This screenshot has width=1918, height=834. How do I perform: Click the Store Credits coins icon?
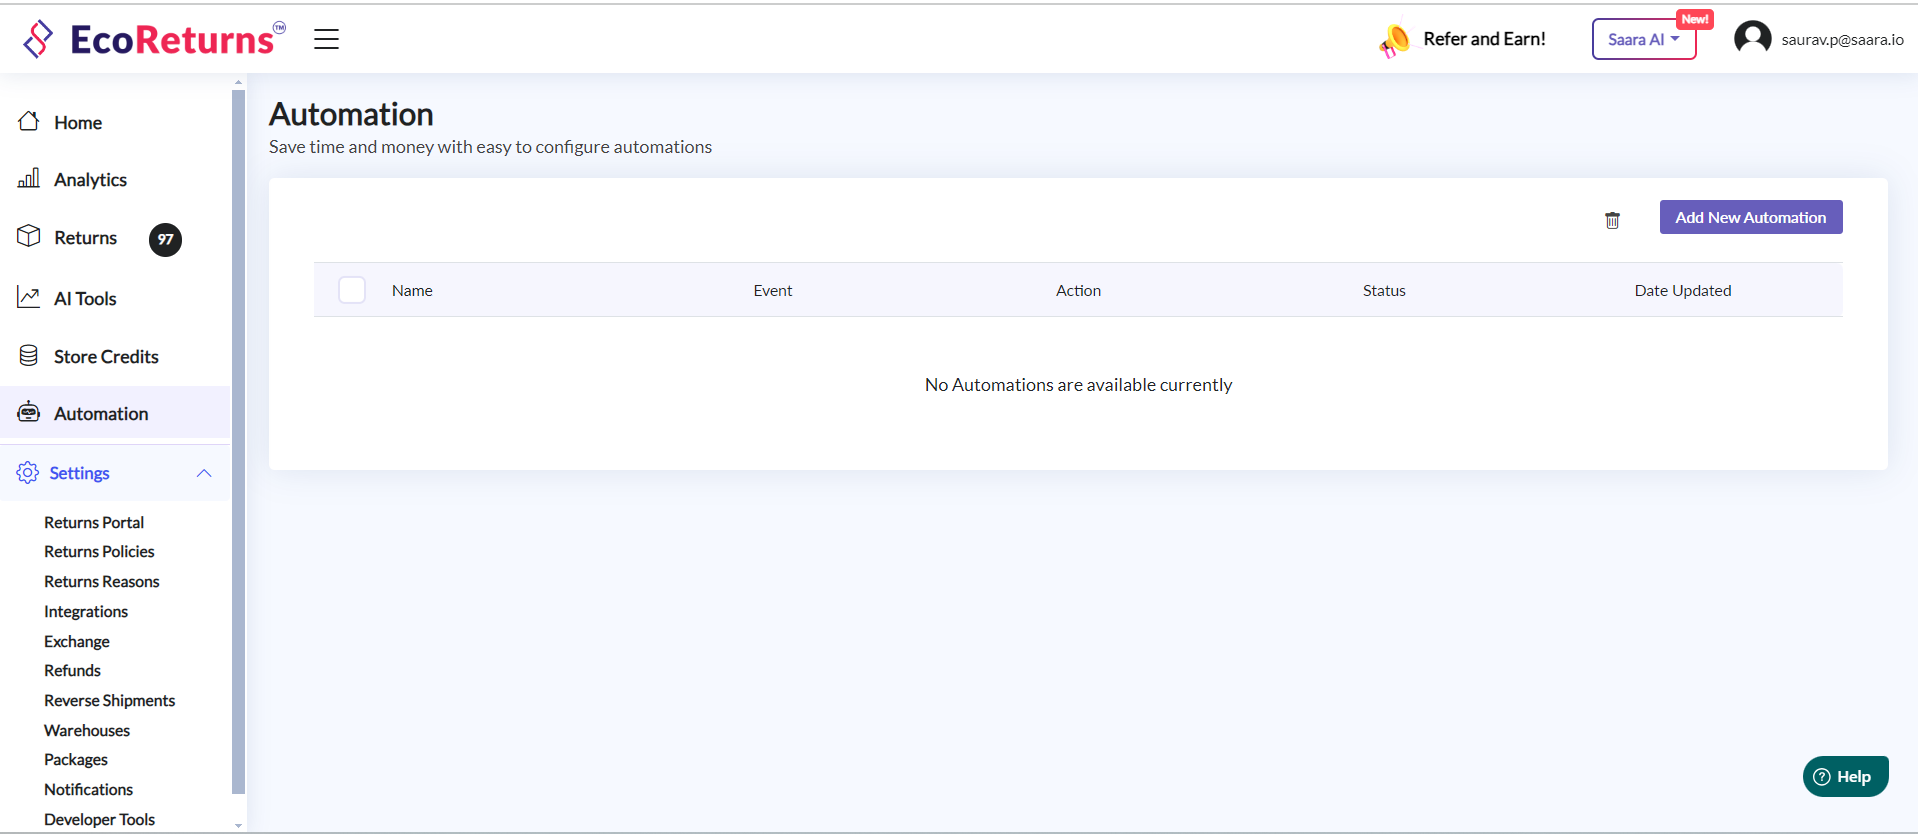tap(29, 356)
